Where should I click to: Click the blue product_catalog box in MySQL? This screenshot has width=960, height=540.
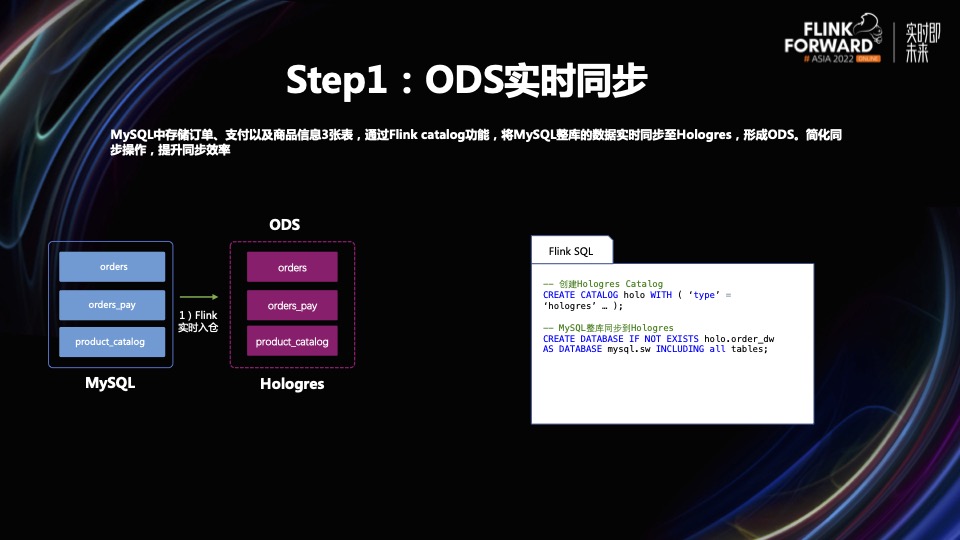pos(112,342)
